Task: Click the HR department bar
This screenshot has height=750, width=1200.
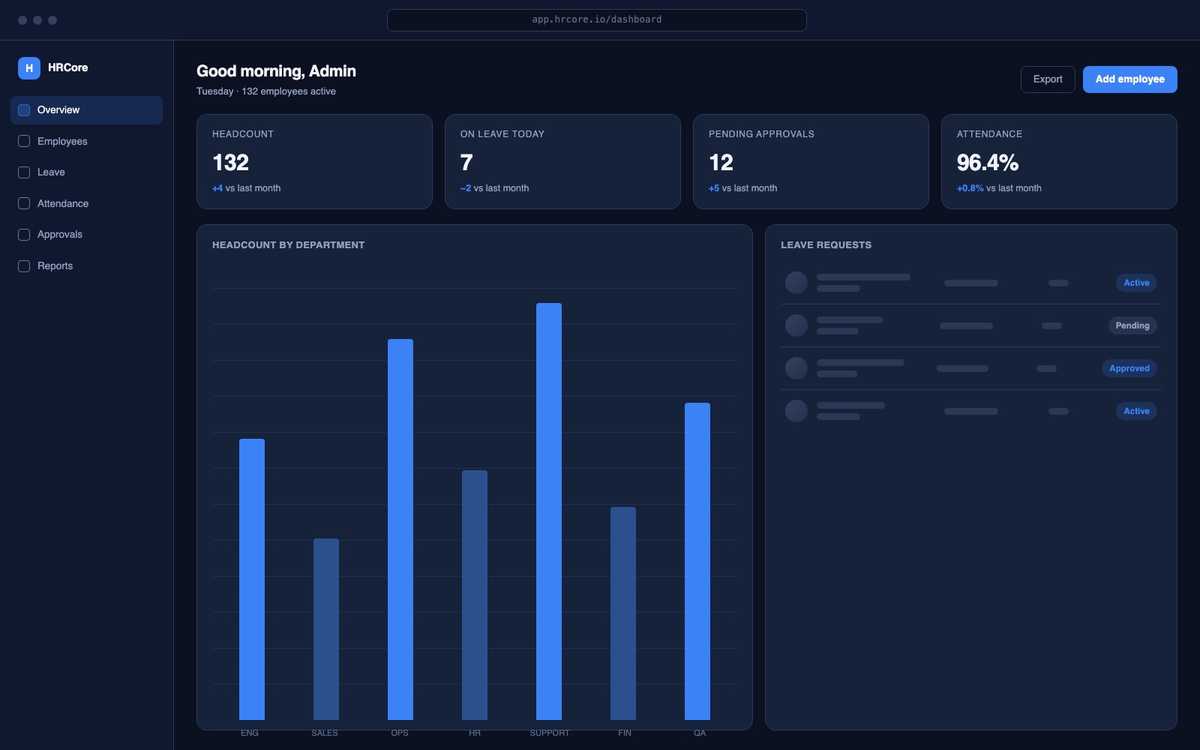Action: tap(475, 595)
